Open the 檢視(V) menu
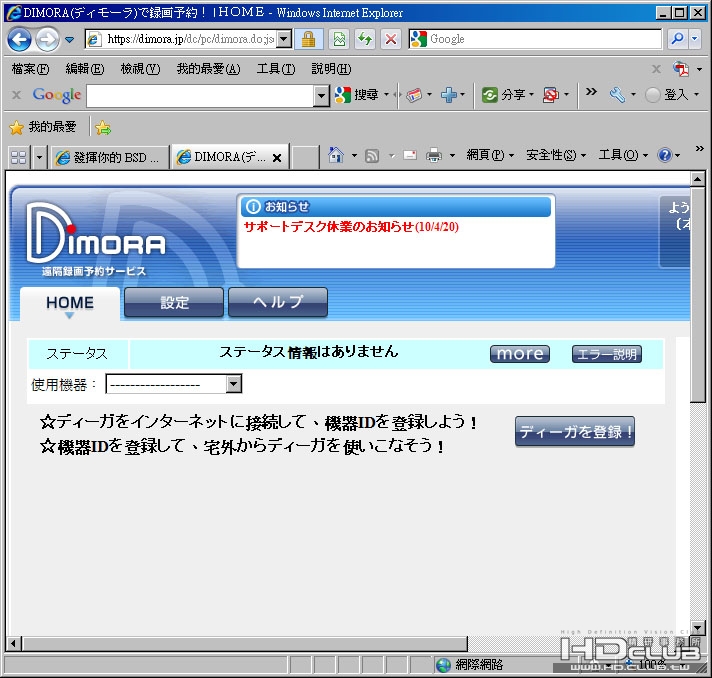This screenshot has height=678, width=712. 140,69
